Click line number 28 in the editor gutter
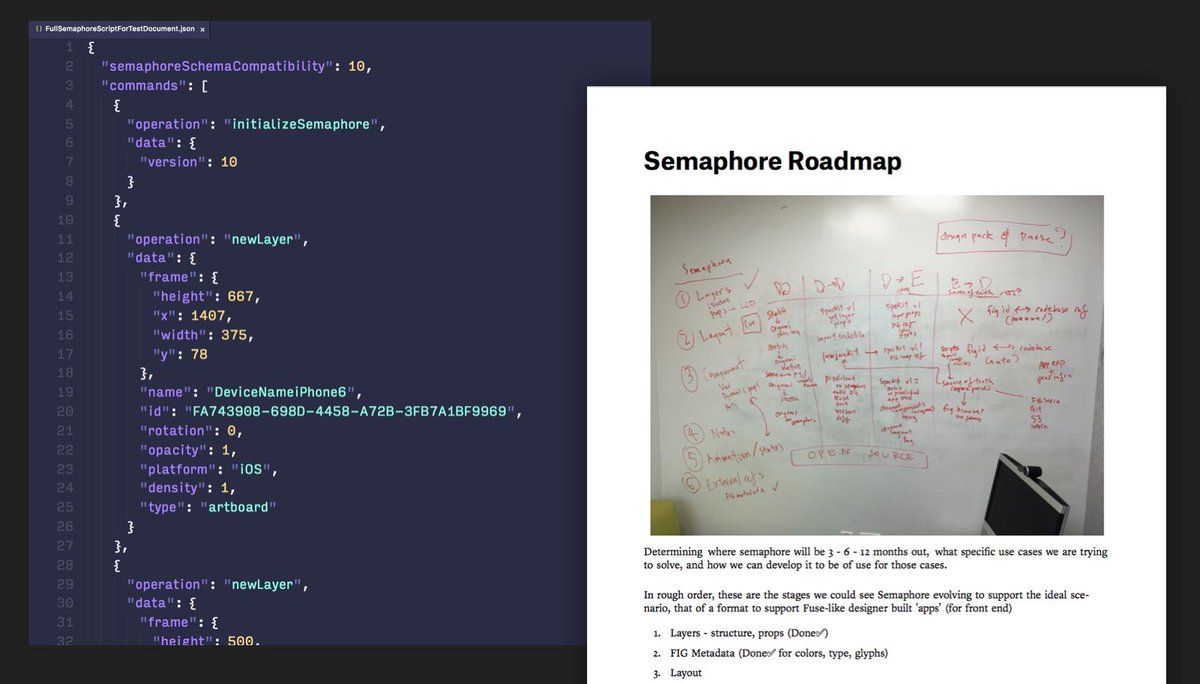The width and height of the screenshot is (1200, 684). click(x=65, y=565)
